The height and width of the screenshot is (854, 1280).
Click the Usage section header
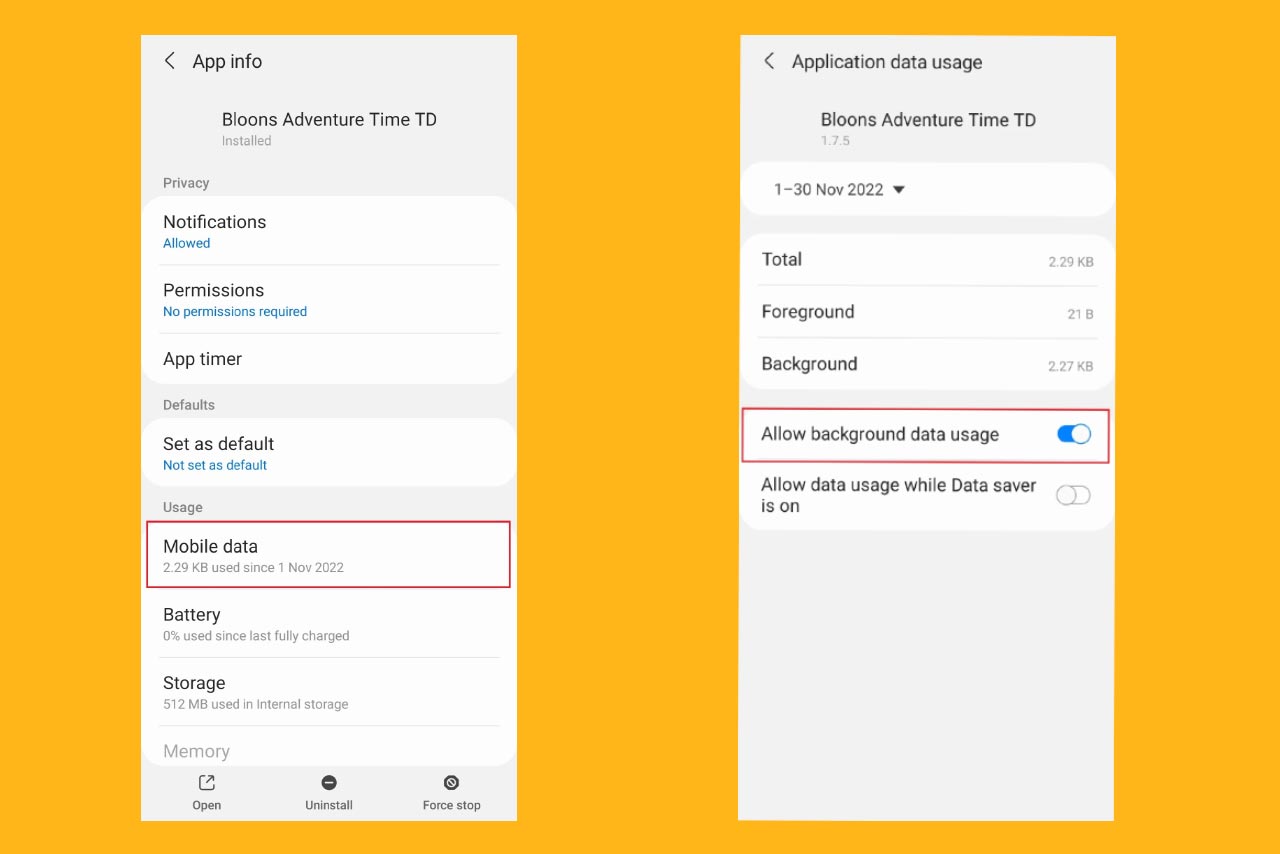tap(183, 507)
